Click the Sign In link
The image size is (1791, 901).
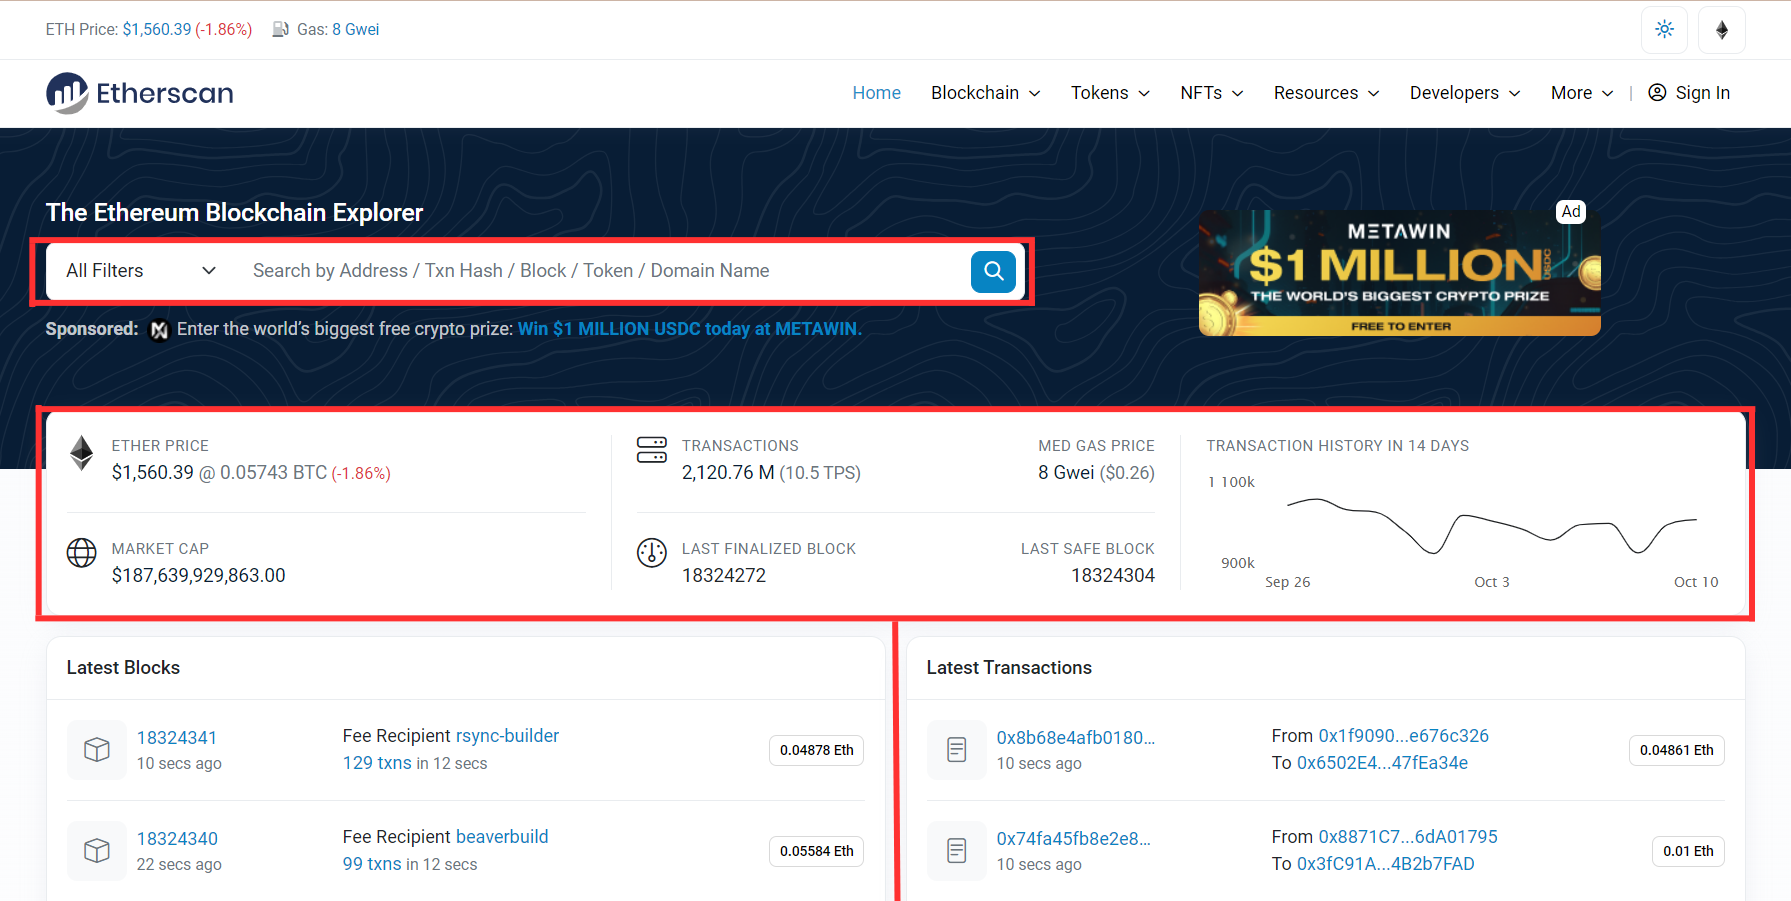point(1702,92)
